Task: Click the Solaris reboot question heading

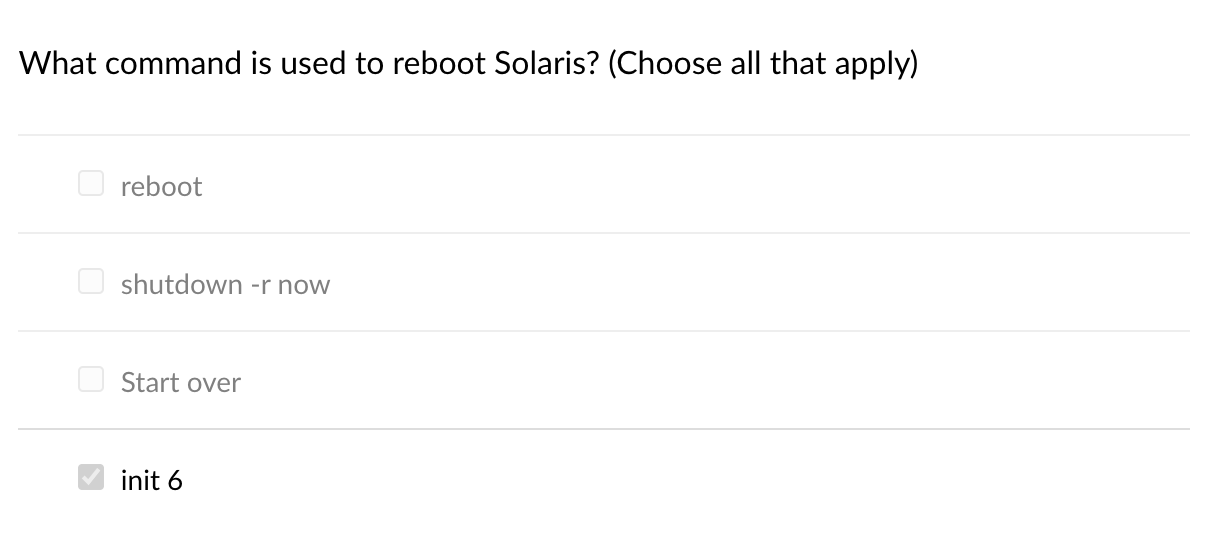Action: tap(310, 64)
